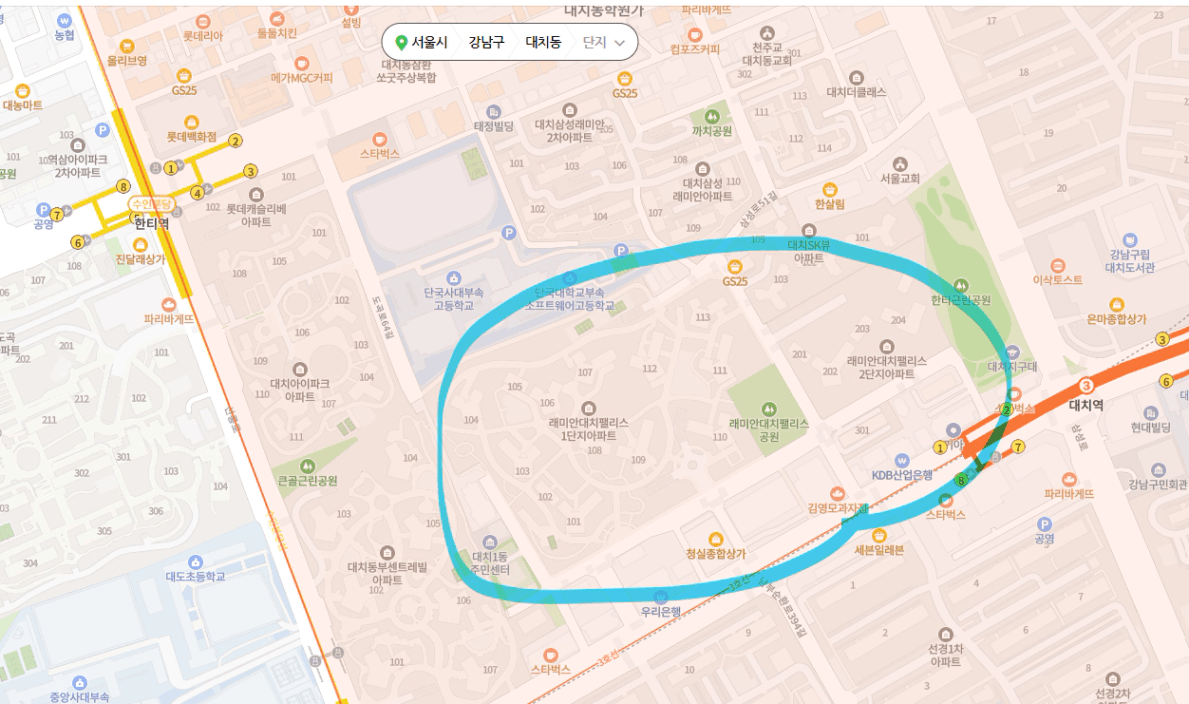The image size is (1189, 704).
Task: Click the 대치1동 주민센터 icon
Action: coord(490,542)
